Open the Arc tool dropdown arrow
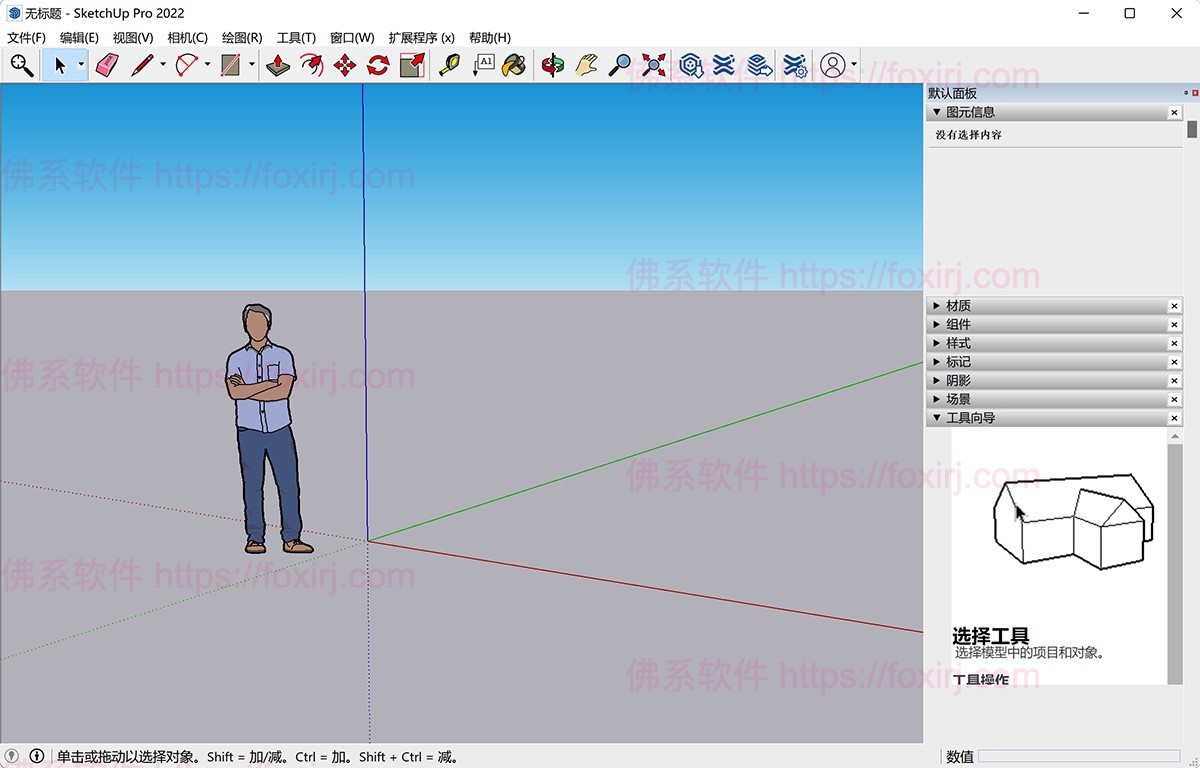This screenshot has width=1200, height=768. click(x=207, y=66)
